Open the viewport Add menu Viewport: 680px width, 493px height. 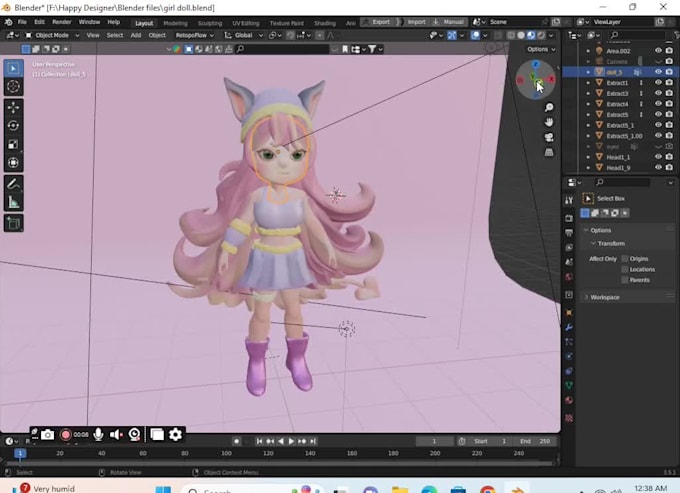(136, 35)
